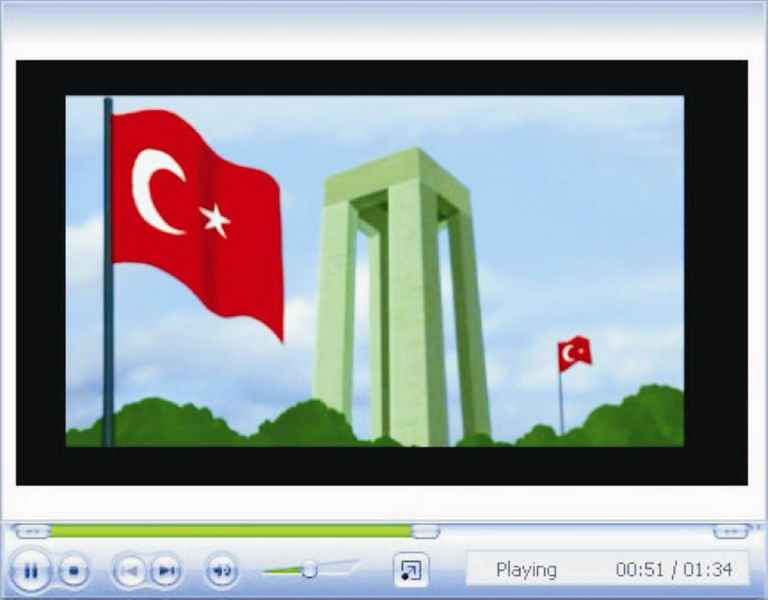Click the "Playing" status text
This screenshot has width=768, height=600.
[526, 570]
